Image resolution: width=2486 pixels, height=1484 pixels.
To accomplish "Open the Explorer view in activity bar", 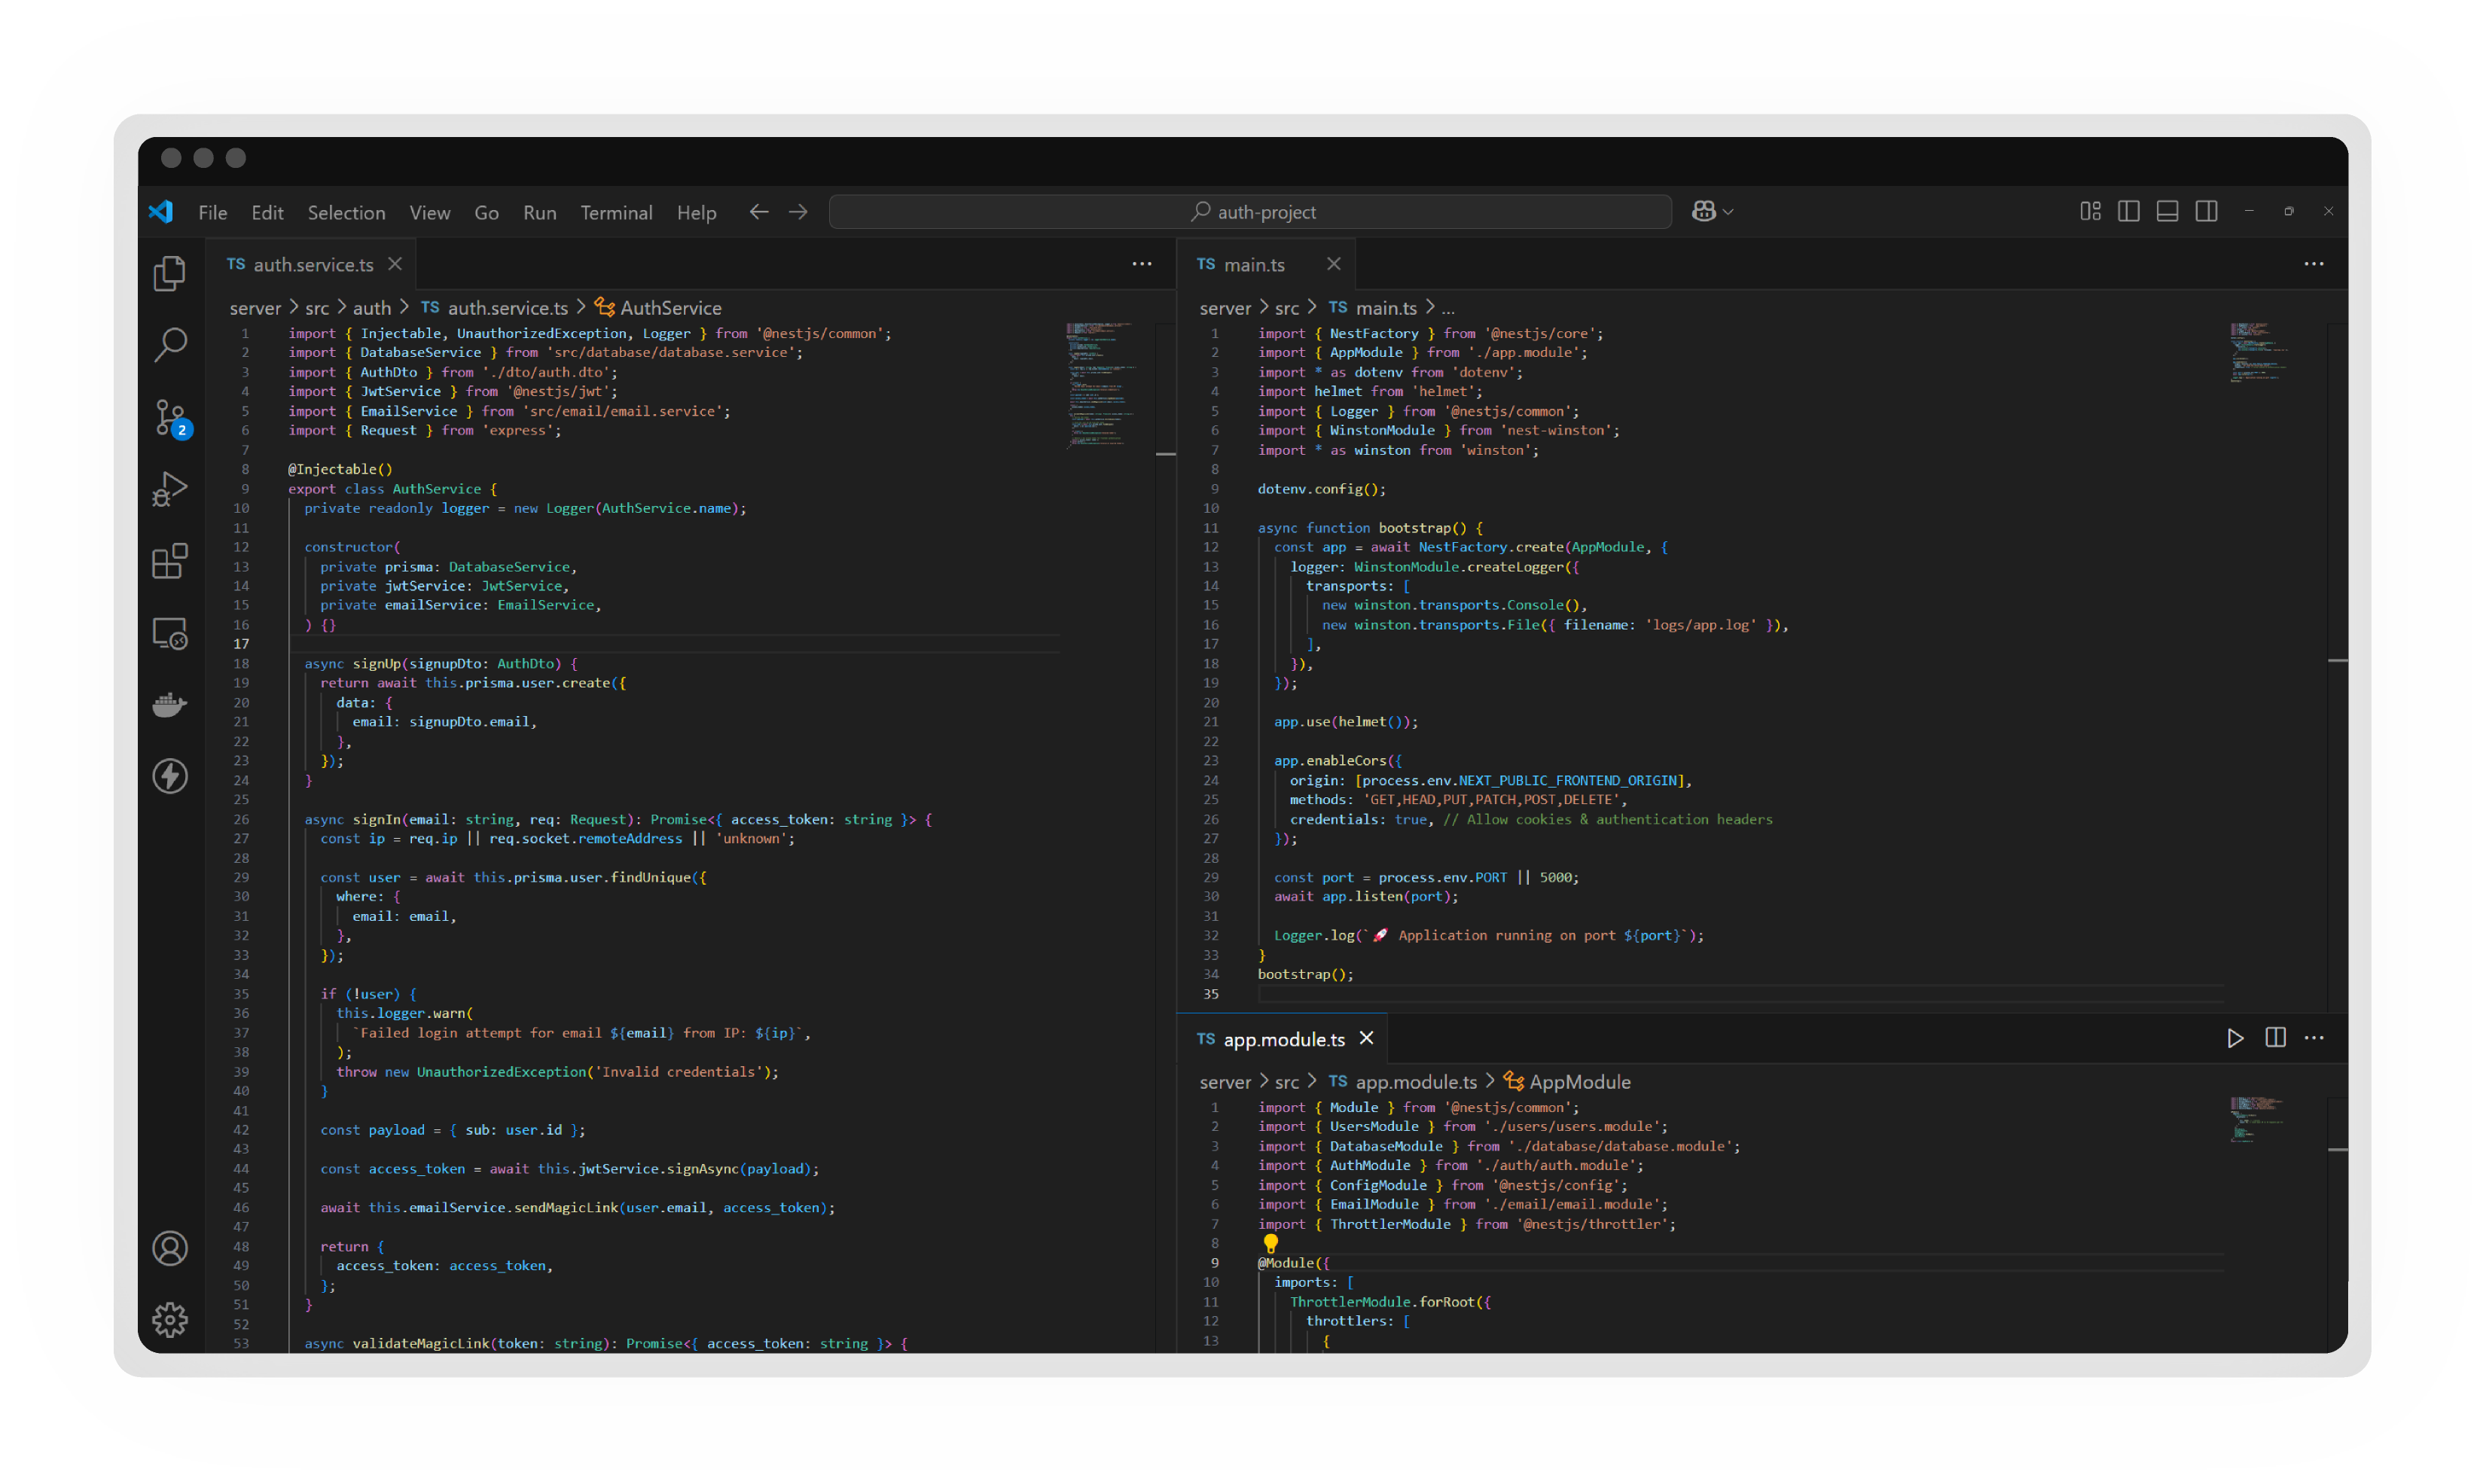I will click(x=170, y=273).
